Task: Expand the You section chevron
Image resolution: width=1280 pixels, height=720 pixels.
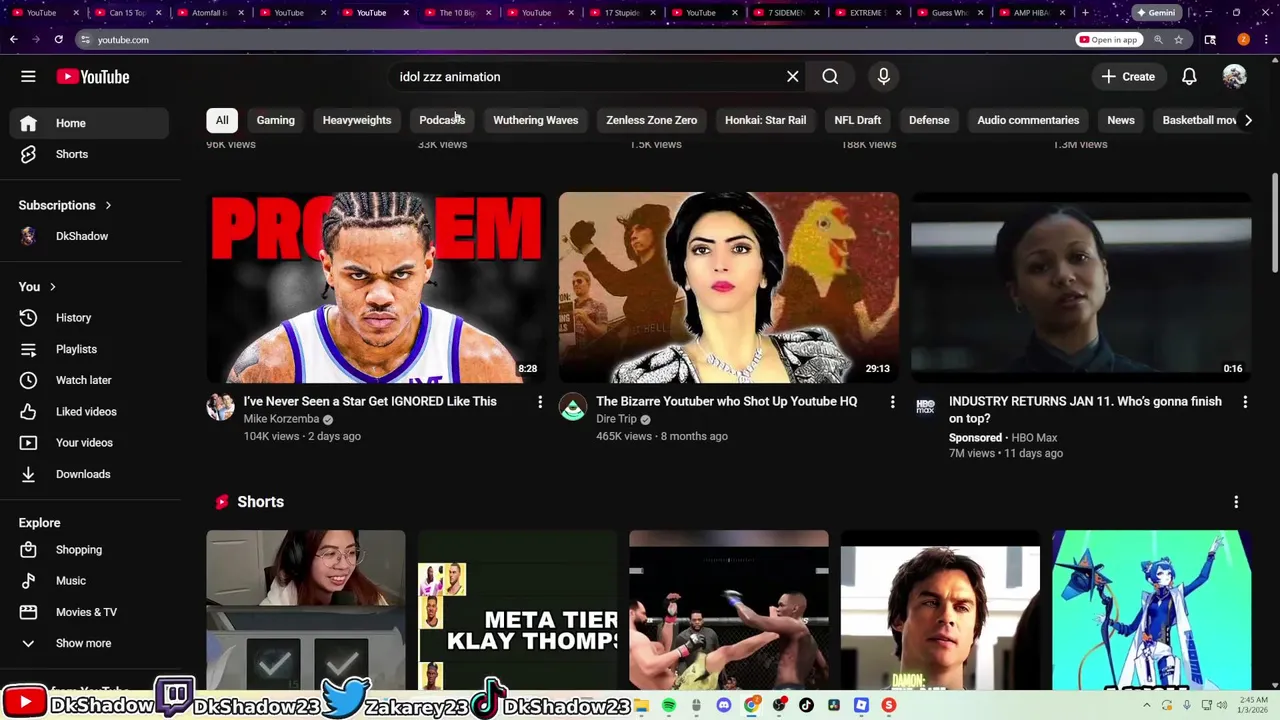Action: point(52,287)
